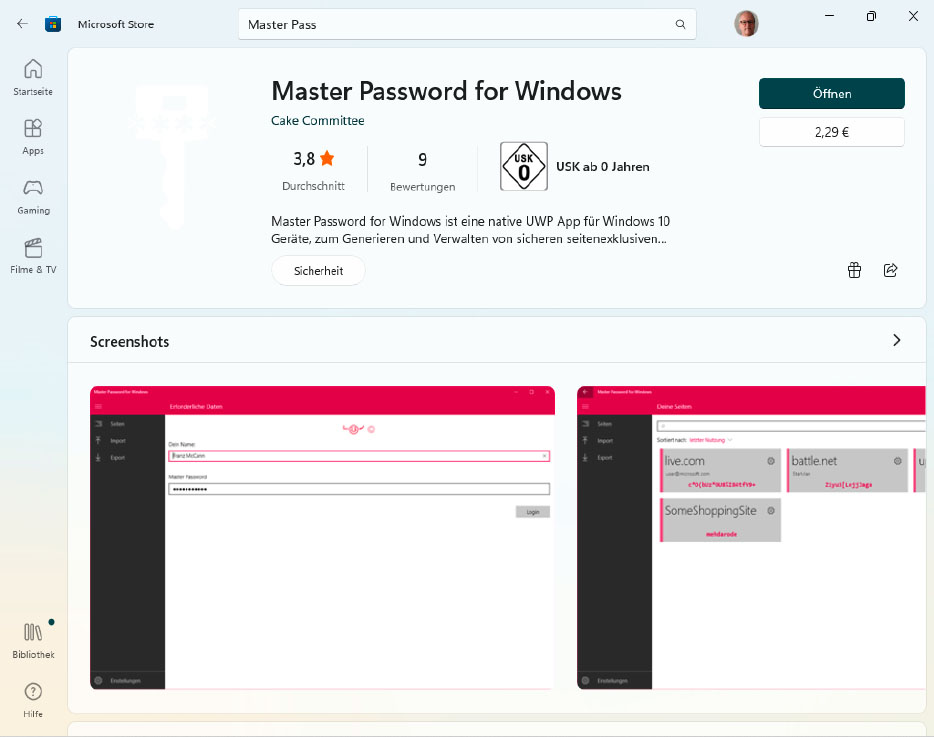Open the Cake Committee publisher link
Image resolution: width=934 pixels, height=737 pixels.
point(317,120)
